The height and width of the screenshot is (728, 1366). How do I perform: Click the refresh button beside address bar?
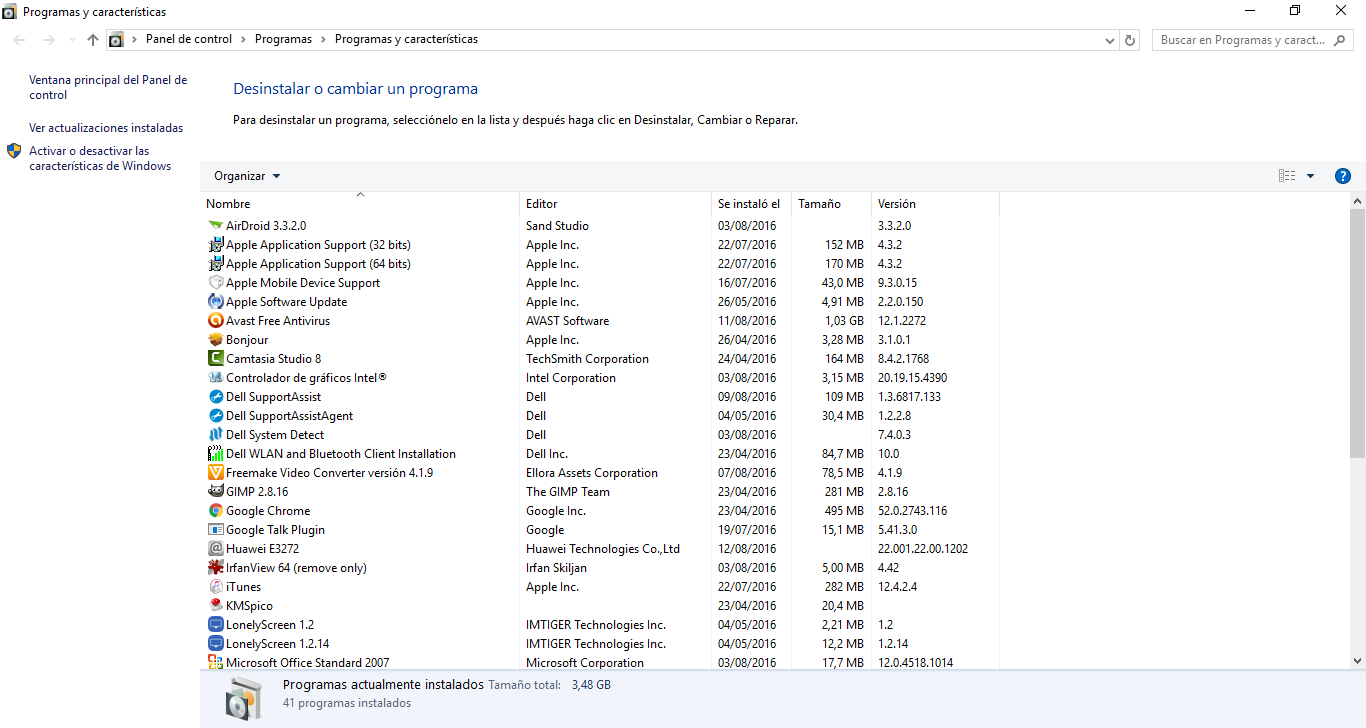point(1131,40)
